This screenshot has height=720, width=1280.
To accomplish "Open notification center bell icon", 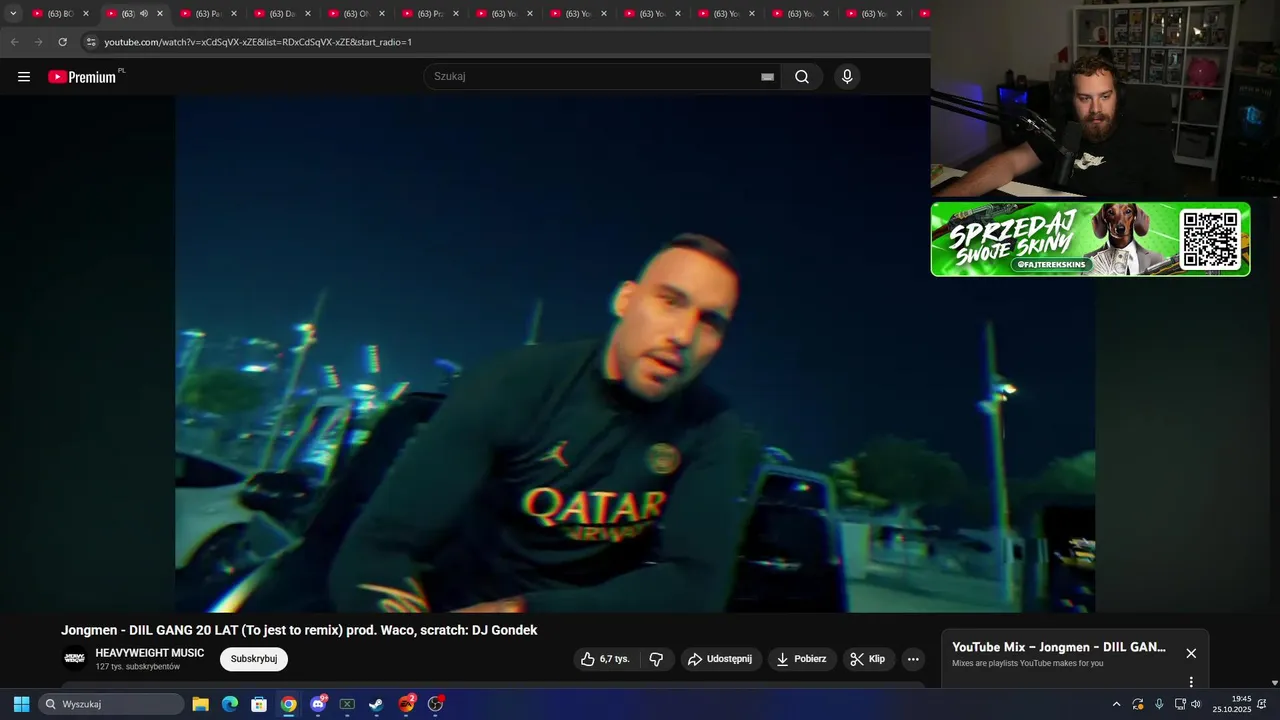I will pos(1262,704).
